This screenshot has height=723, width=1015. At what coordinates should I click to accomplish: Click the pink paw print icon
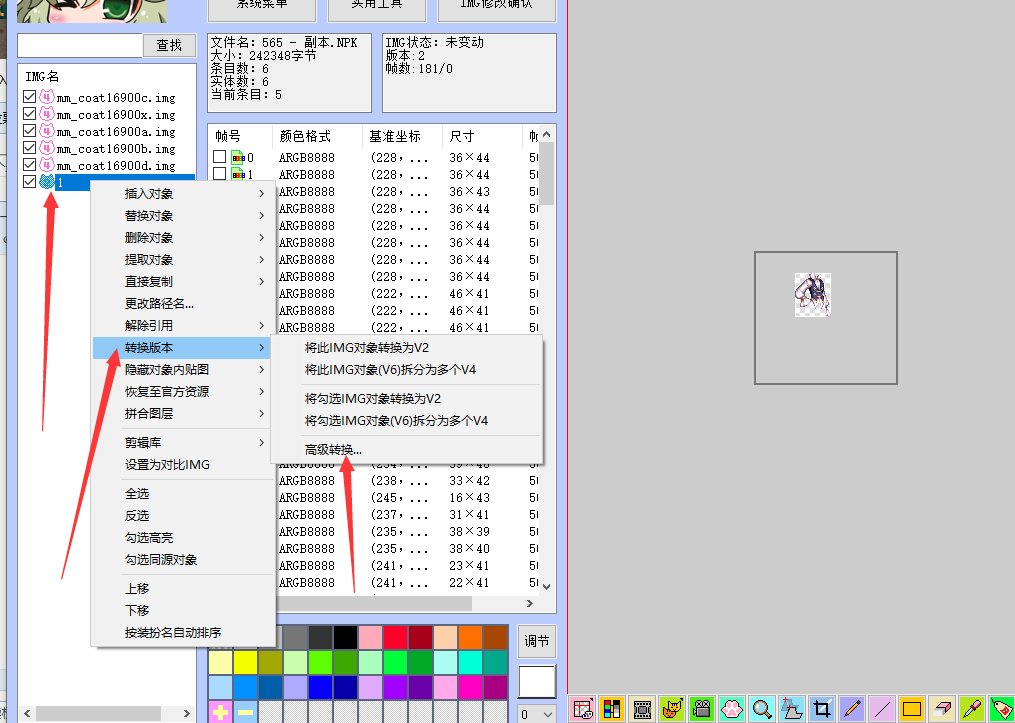pyautogui.click(x=732, y=709)
